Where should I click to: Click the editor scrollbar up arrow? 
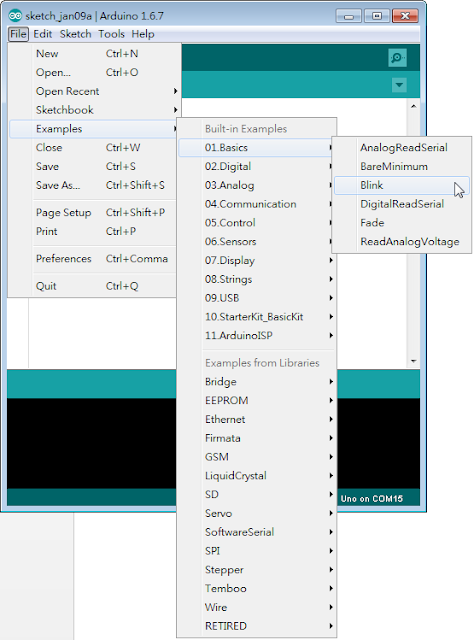[413, 106]
